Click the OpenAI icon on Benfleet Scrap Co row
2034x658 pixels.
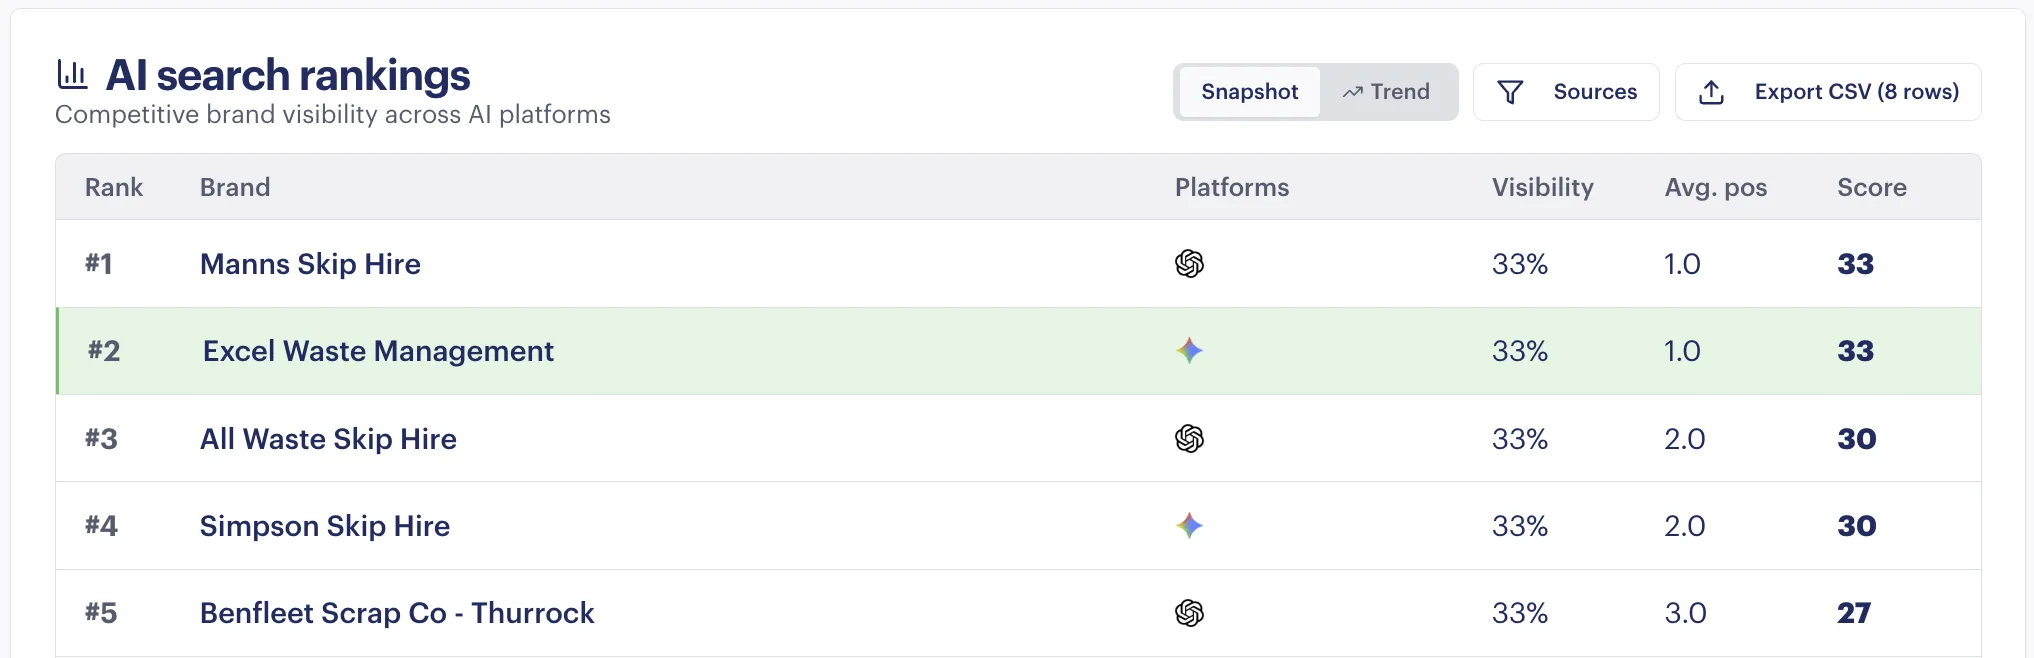1190,612
